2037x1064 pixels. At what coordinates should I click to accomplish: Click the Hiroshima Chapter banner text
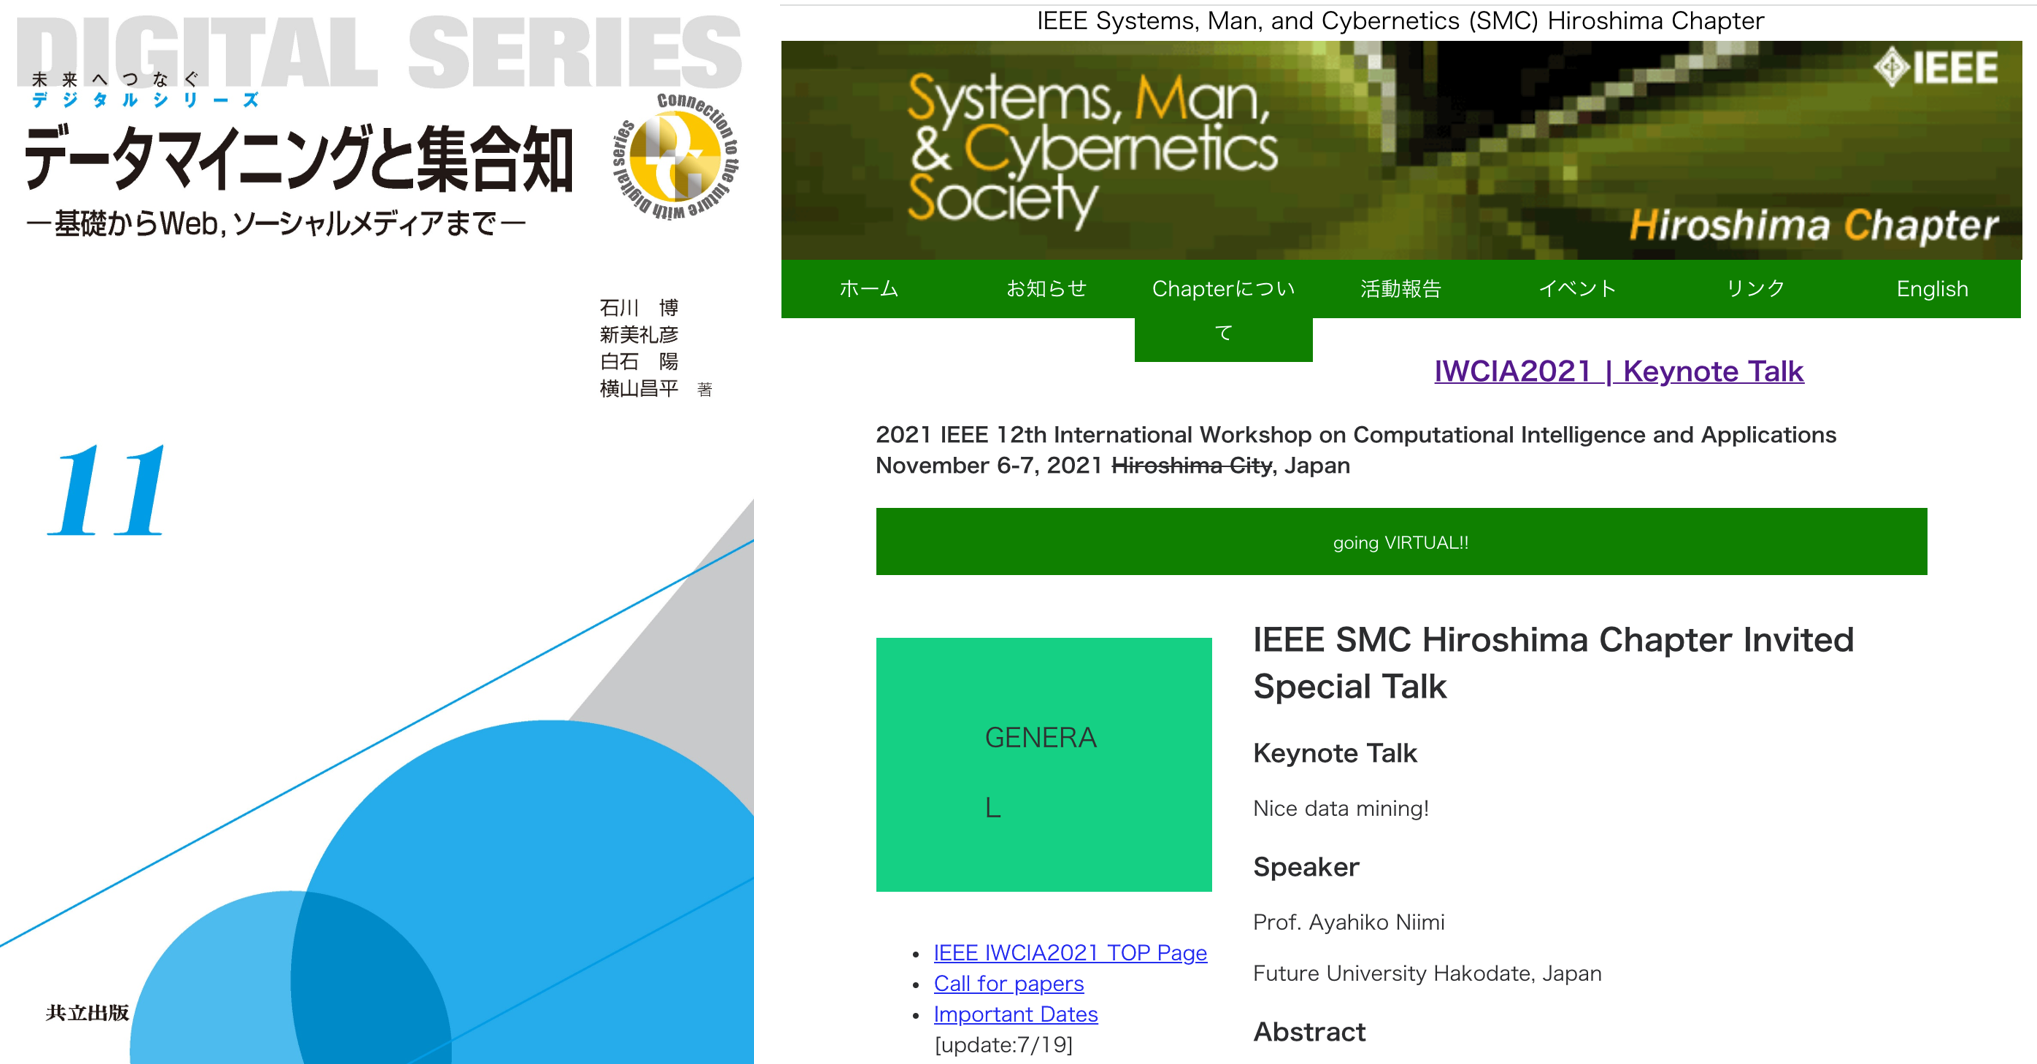pyautogui.click(x=1812, y=226)
